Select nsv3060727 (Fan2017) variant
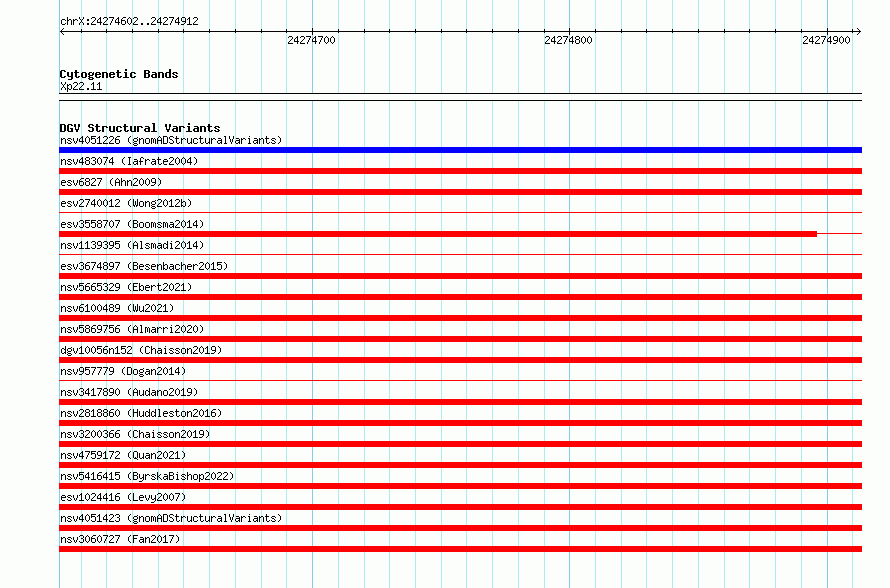The height and width of the screenshot is (588, 890). pyautogui.click(x=120, y=539)
